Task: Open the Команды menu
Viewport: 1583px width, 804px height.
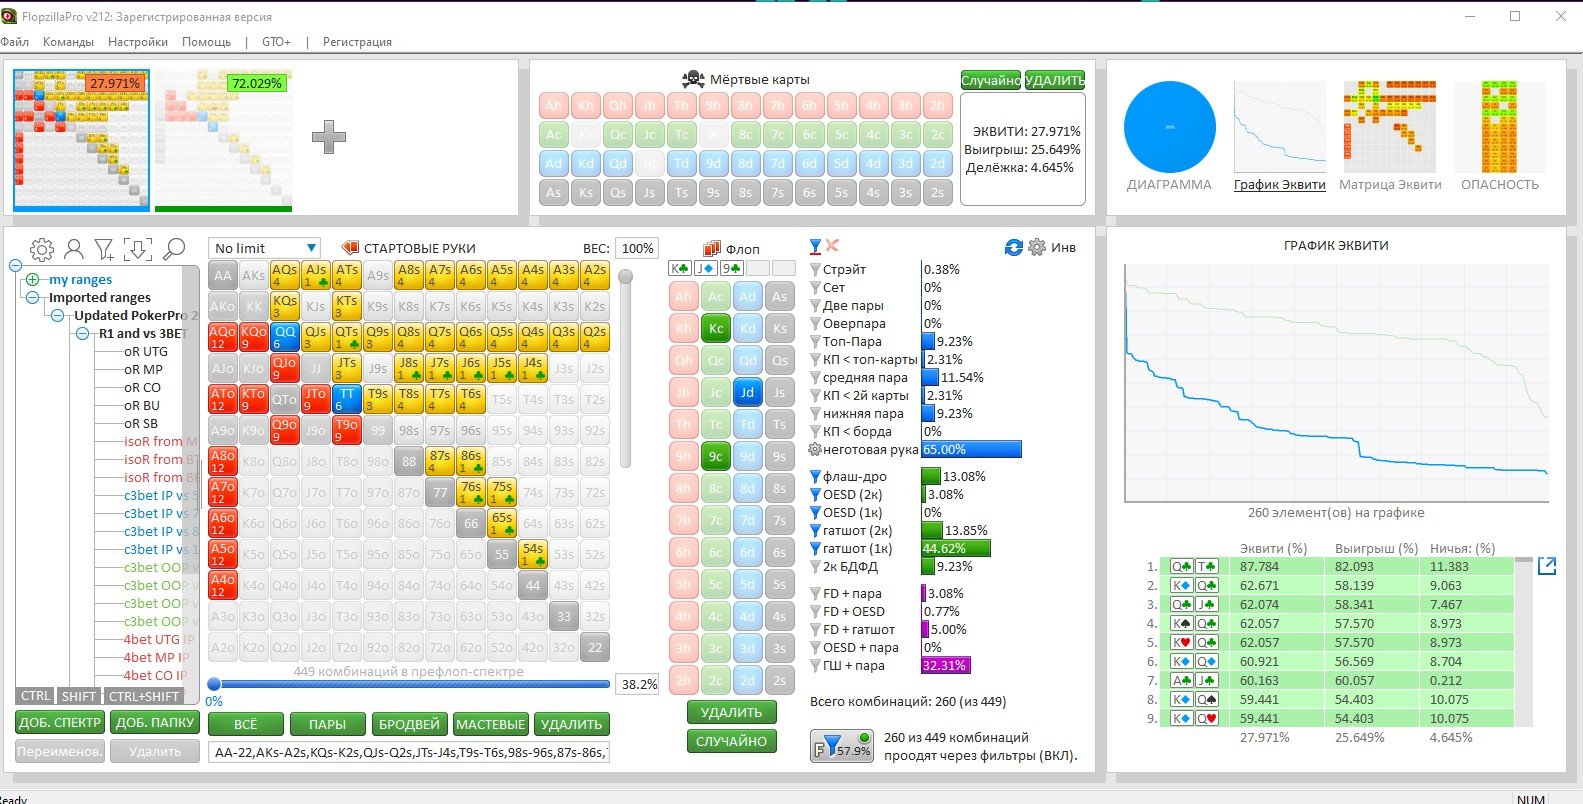Action: coord(68,42)
